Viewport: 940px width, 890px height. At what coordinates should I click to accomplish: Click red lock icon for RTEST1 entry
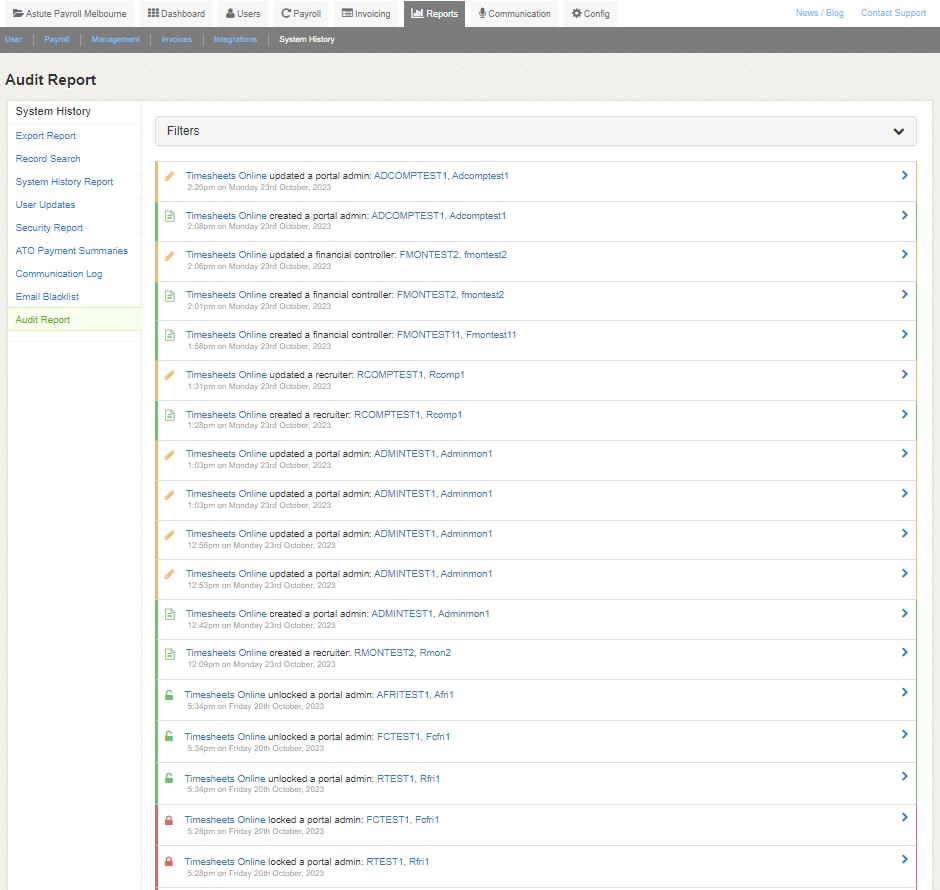tap(169, 862)
